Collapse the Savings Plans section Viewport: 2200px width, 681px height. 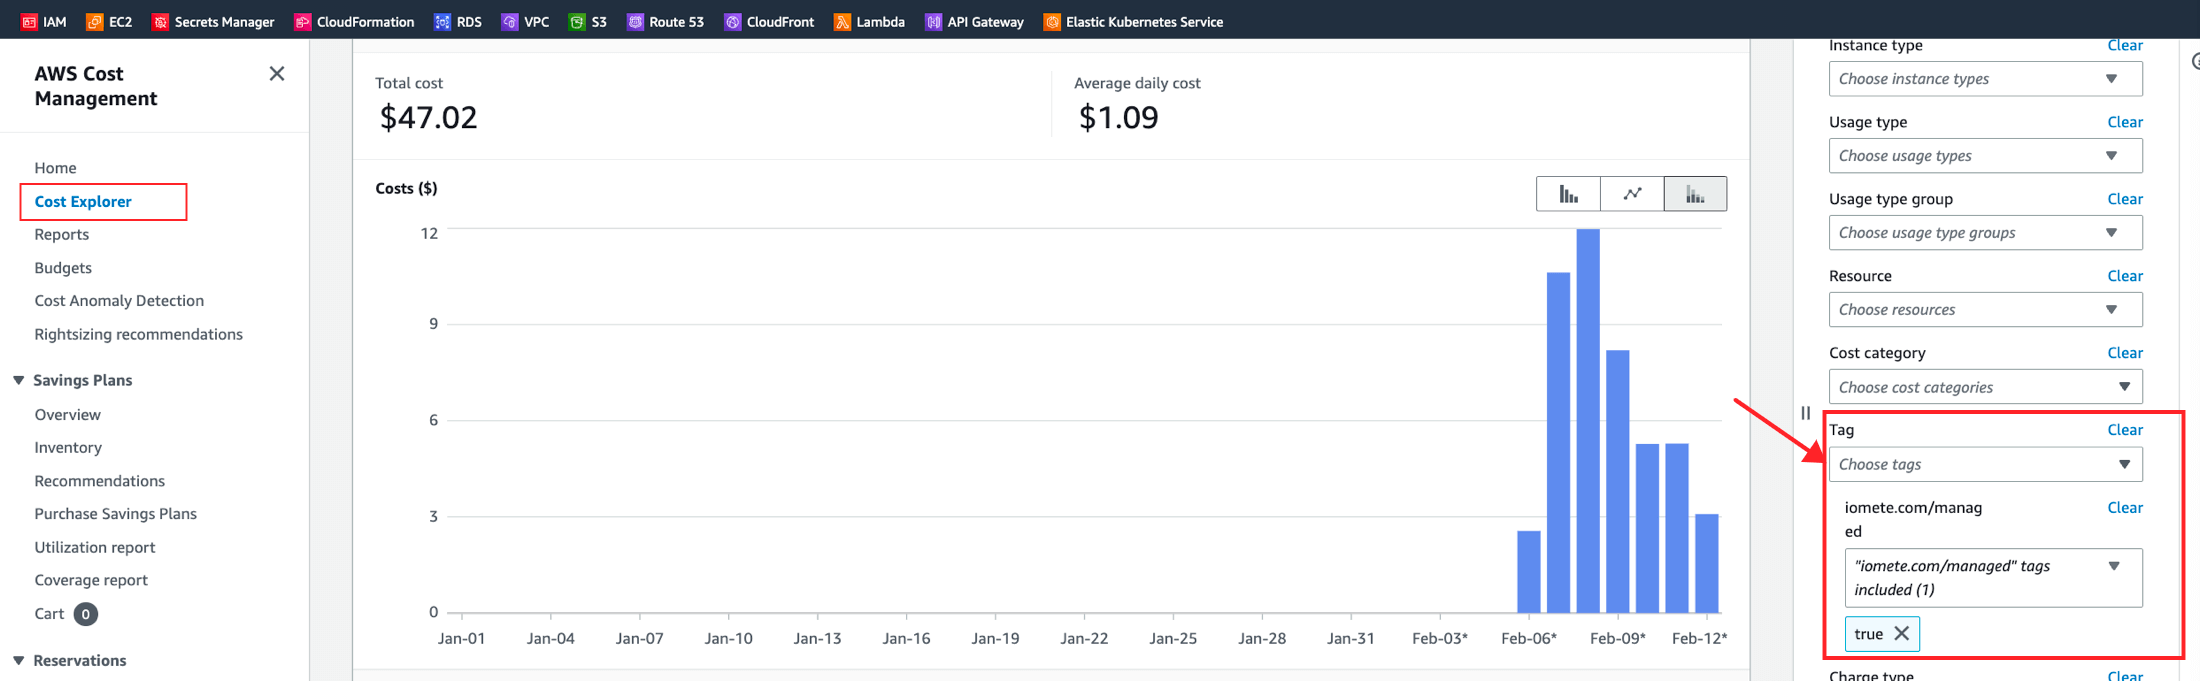point(18,380)
